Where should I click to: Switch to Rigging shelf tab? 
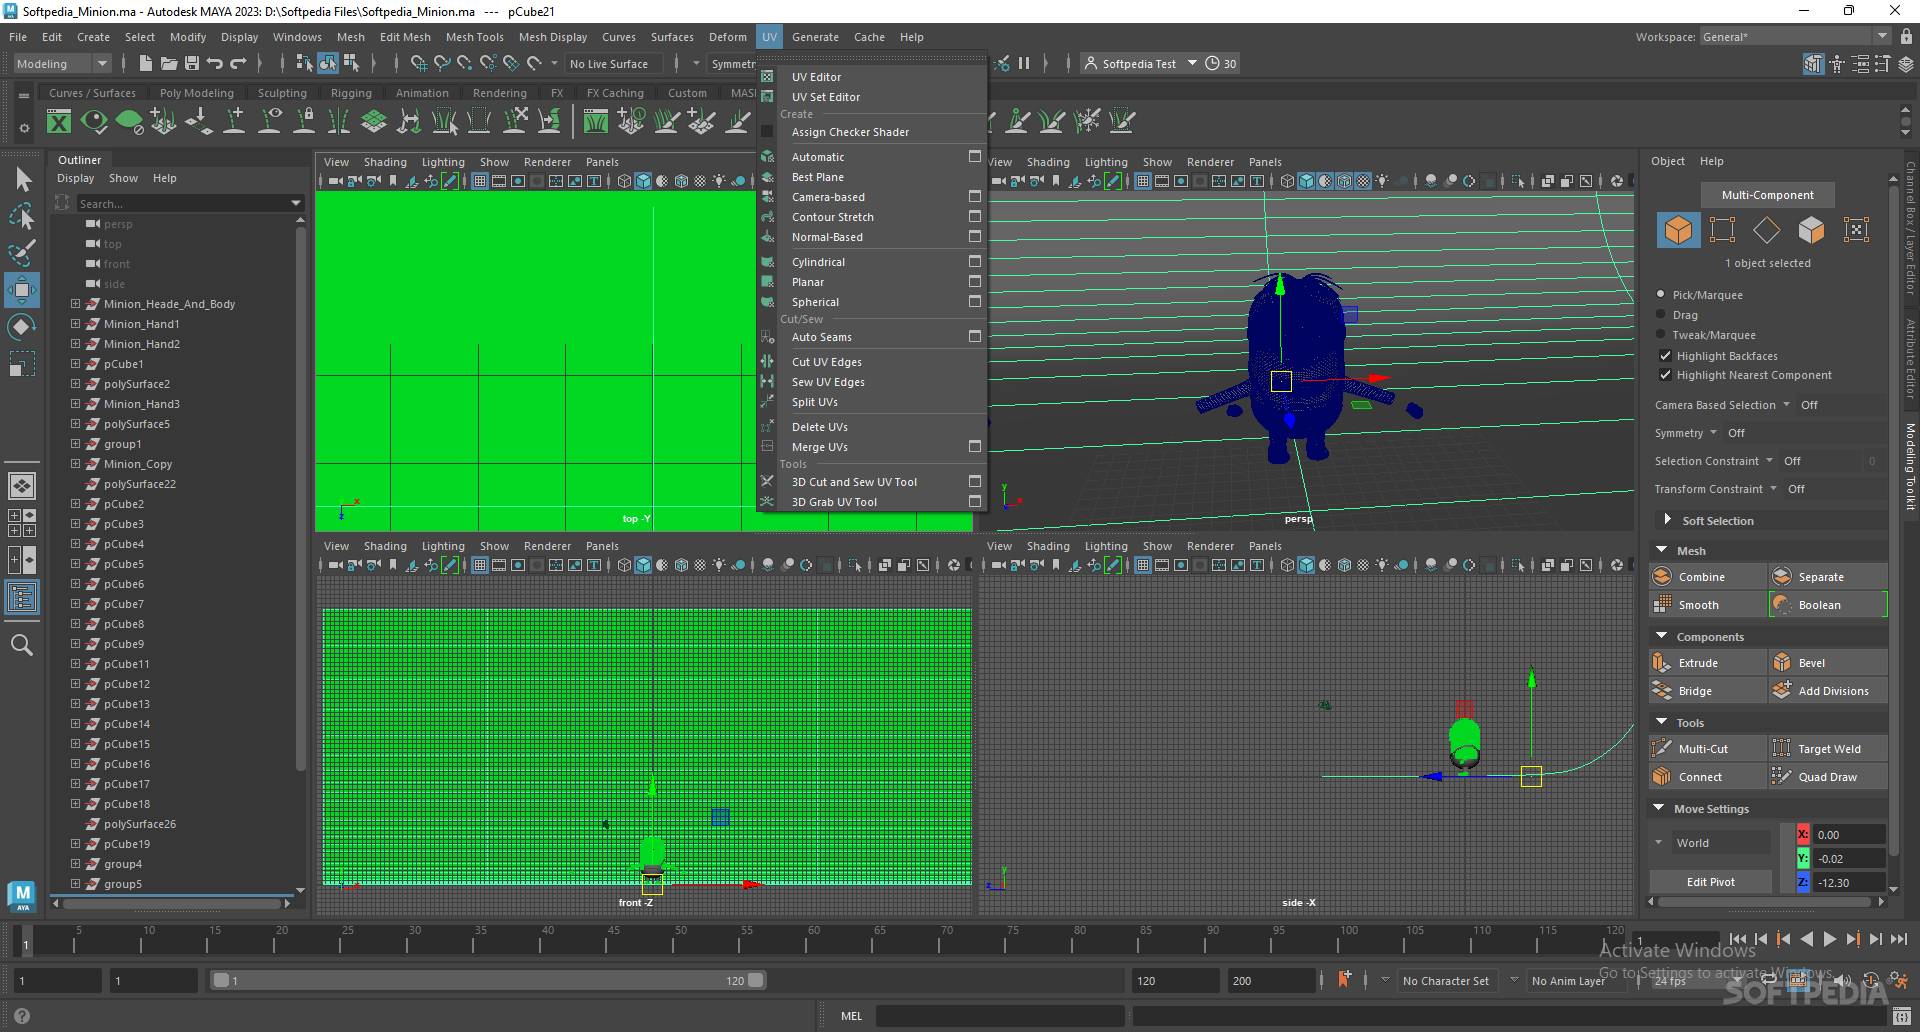pos(351,93)
